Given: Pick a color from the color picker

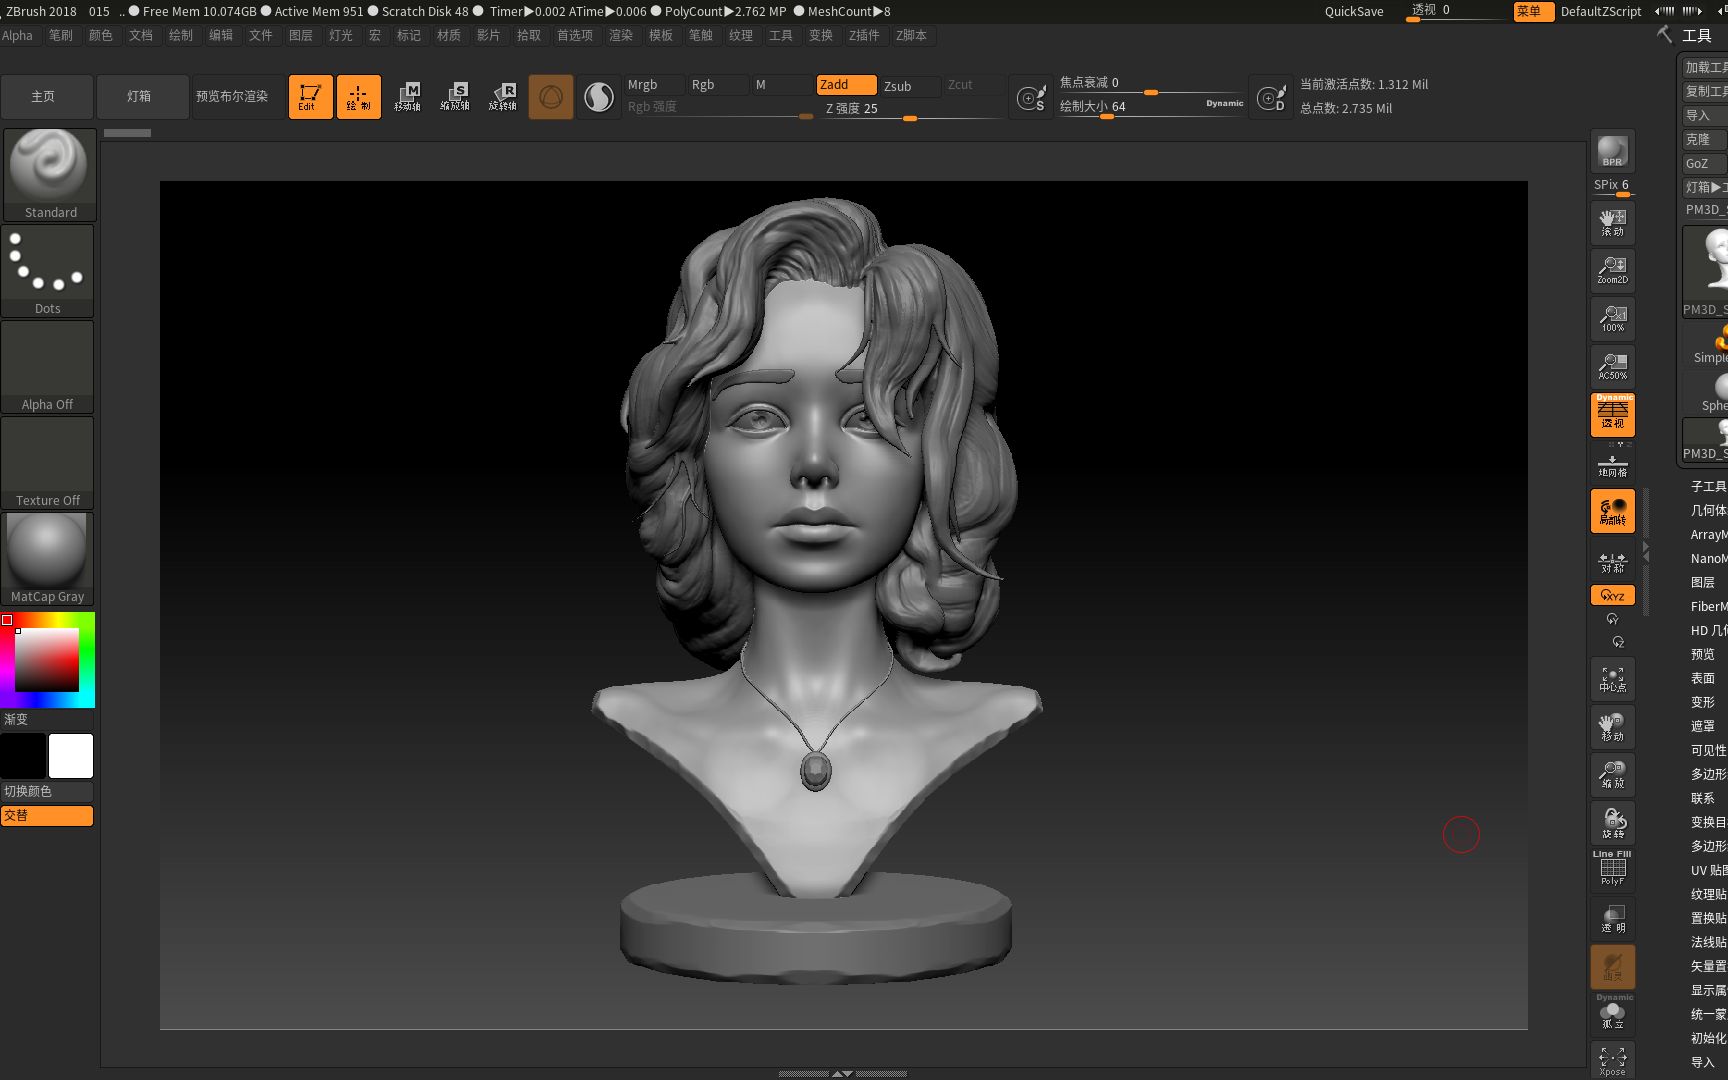Looking at the screenshot, I should pyautogui.click(x=45, y=658).
